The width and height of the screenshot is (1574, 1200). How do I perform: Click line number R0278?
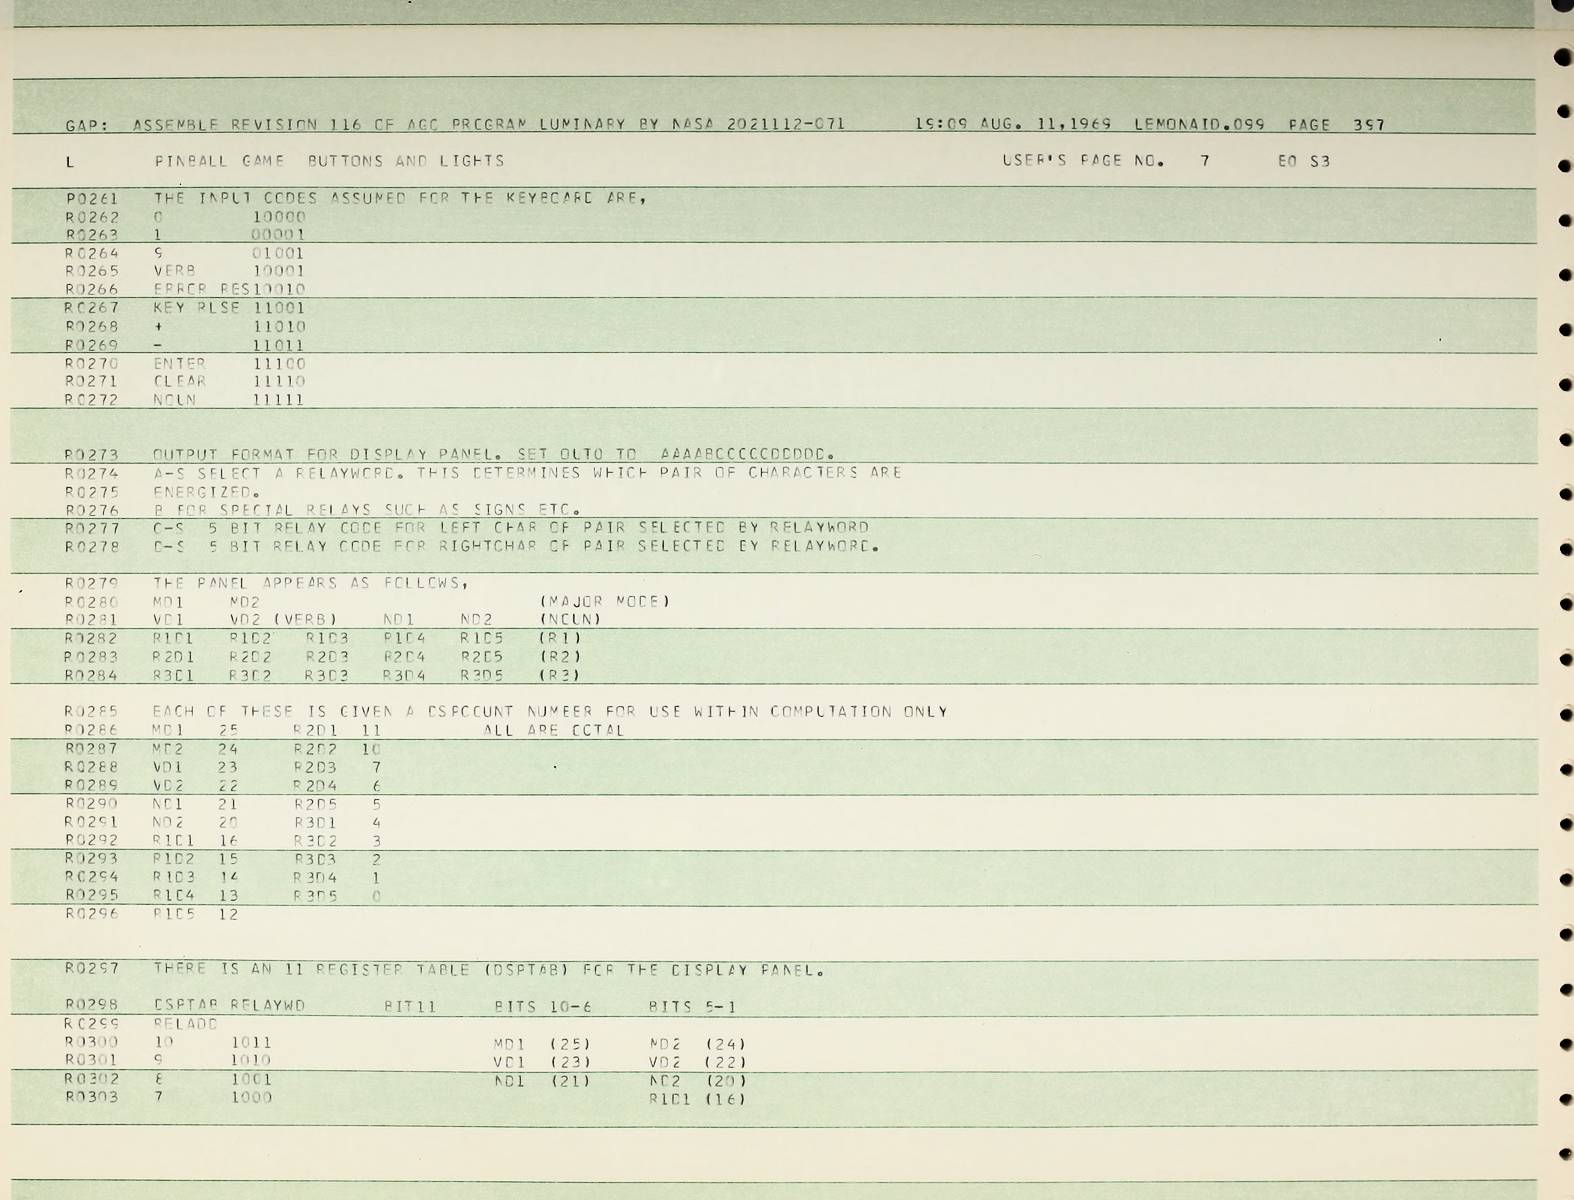[x=92, y=547]
